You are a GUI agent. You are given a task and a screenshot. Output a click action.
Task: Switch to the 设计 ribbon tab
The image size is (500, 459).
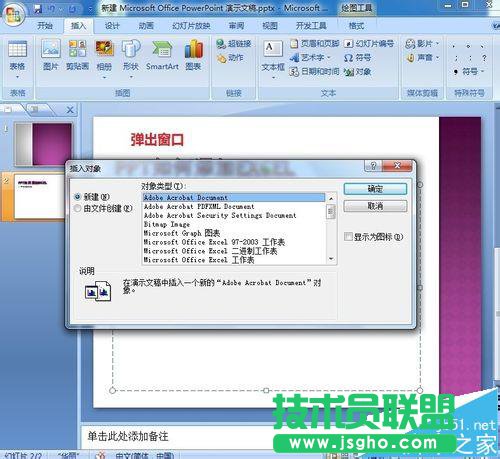pyautogui.click(x=112, y=26)
